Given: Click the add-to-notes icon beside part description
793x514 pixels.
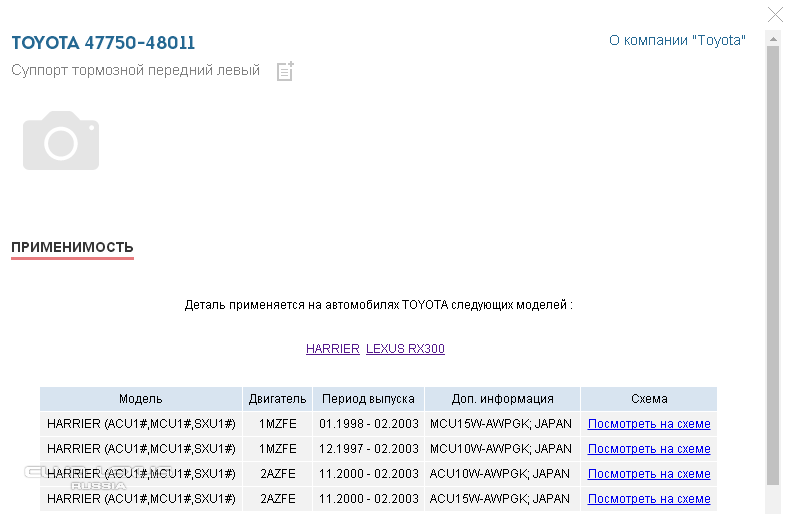Looking at the screenshot, I should tap(285, 71).
